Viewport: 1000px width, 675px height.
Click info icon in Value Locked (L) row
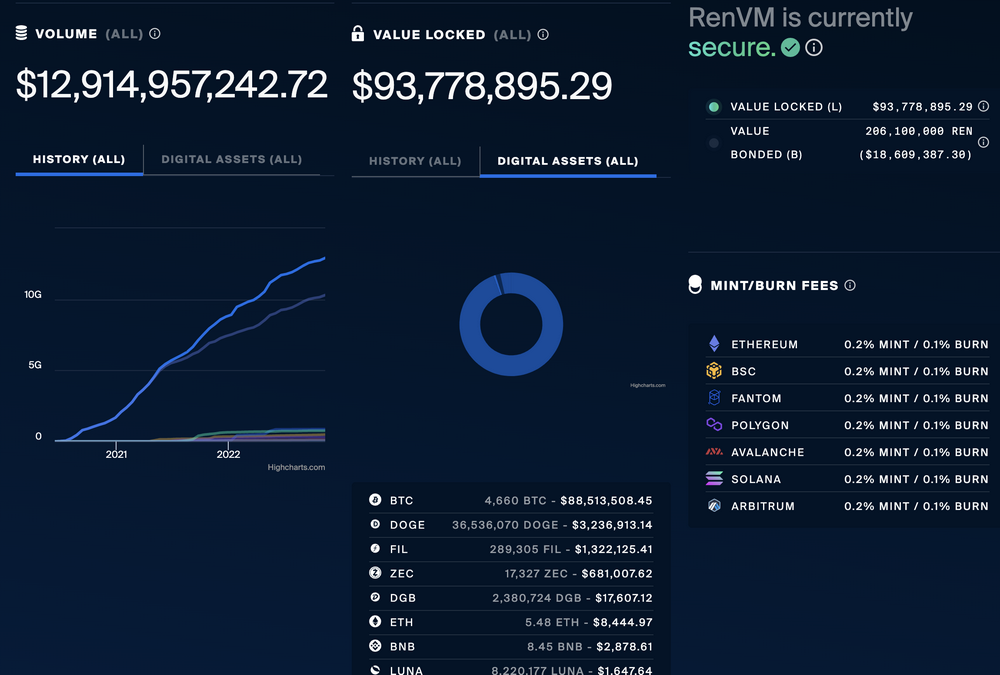click(x=983, y=106)
